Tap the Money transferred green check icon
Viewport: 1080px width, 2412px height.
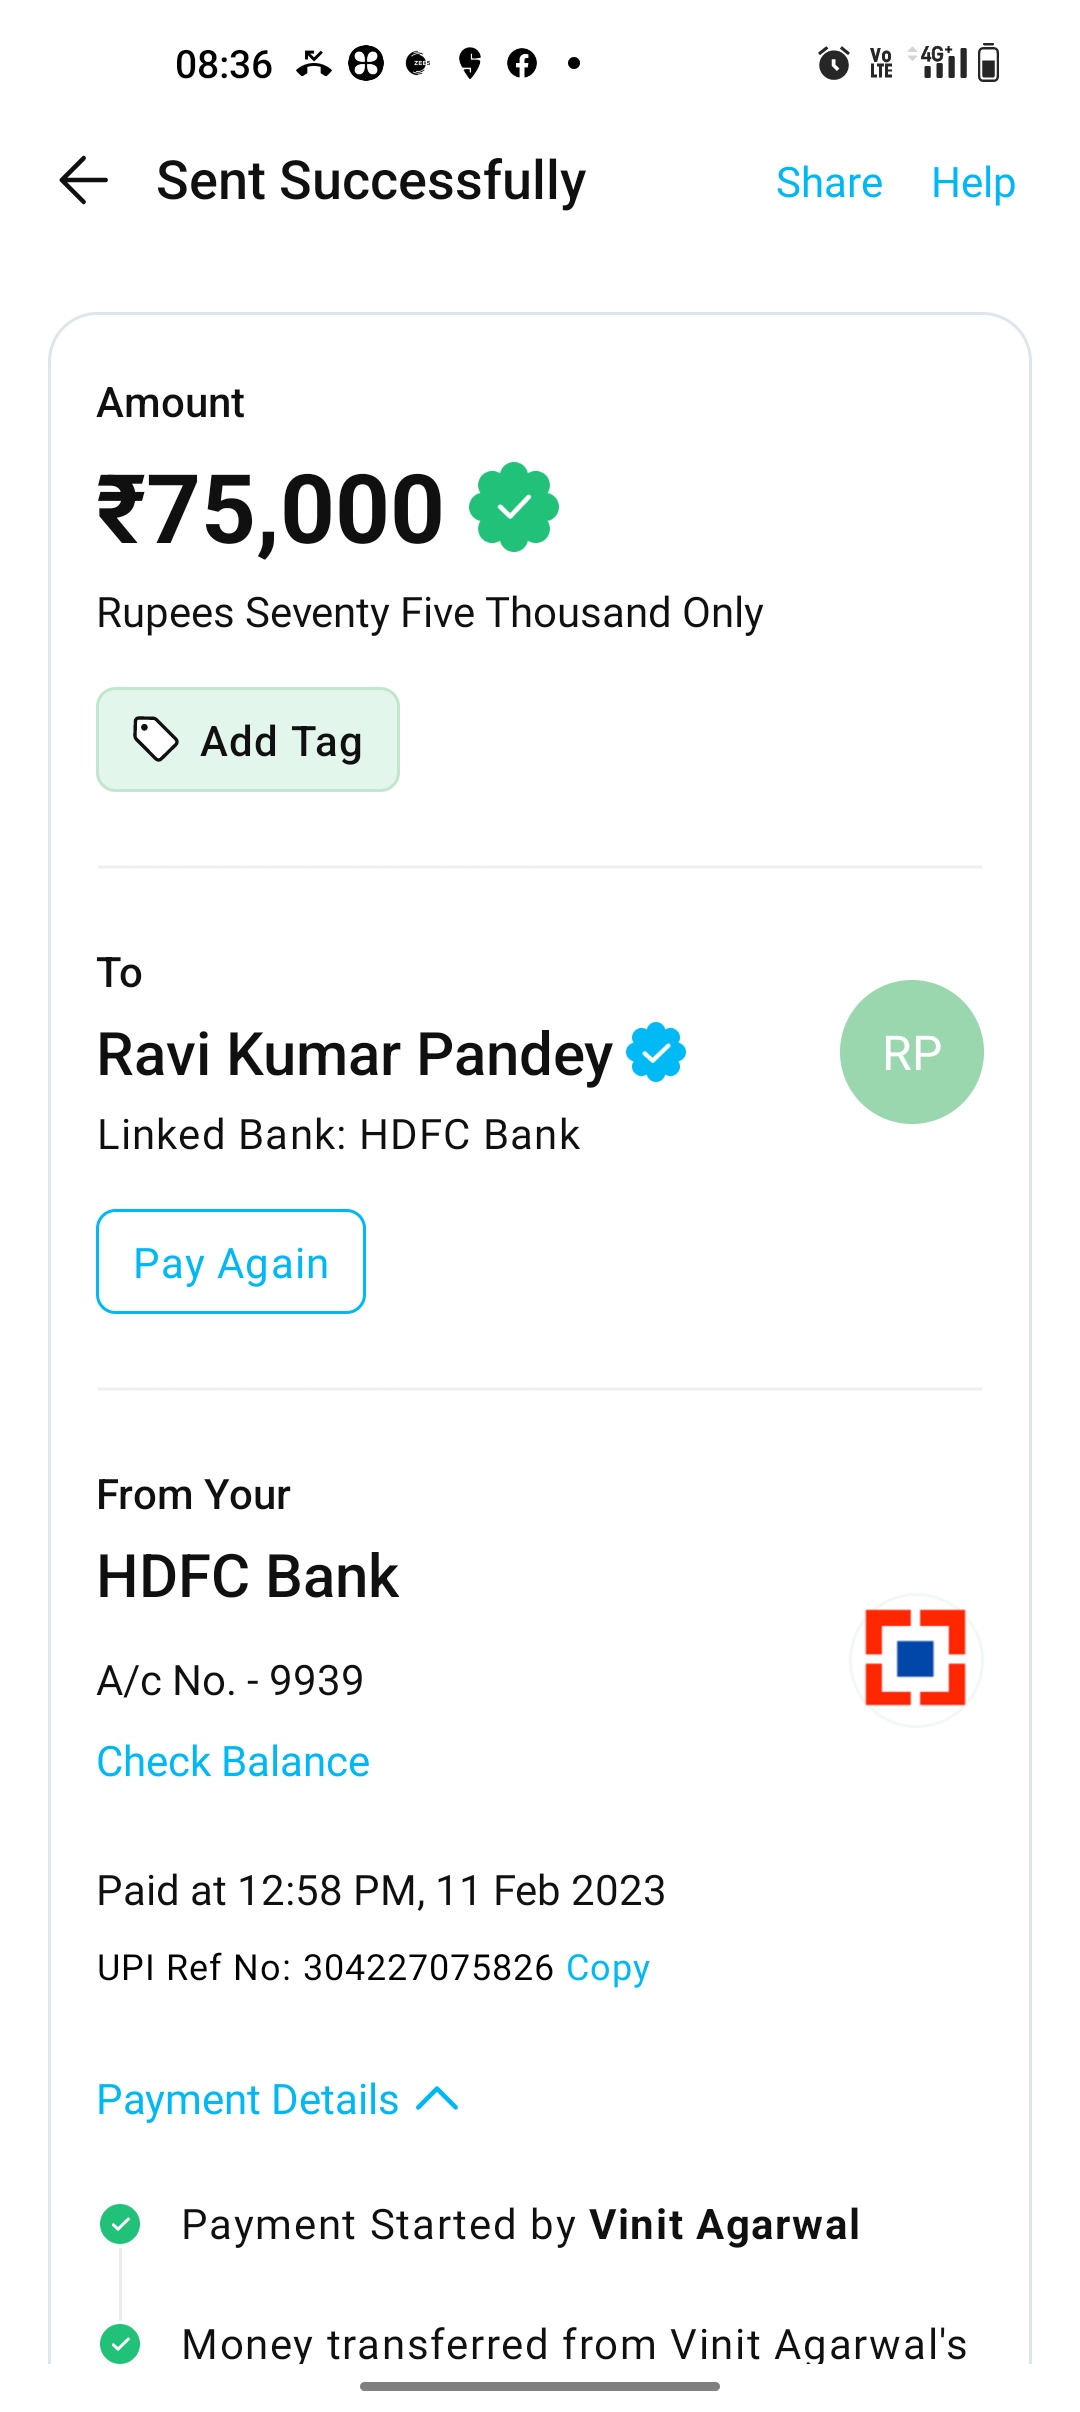pos(121,2343)
